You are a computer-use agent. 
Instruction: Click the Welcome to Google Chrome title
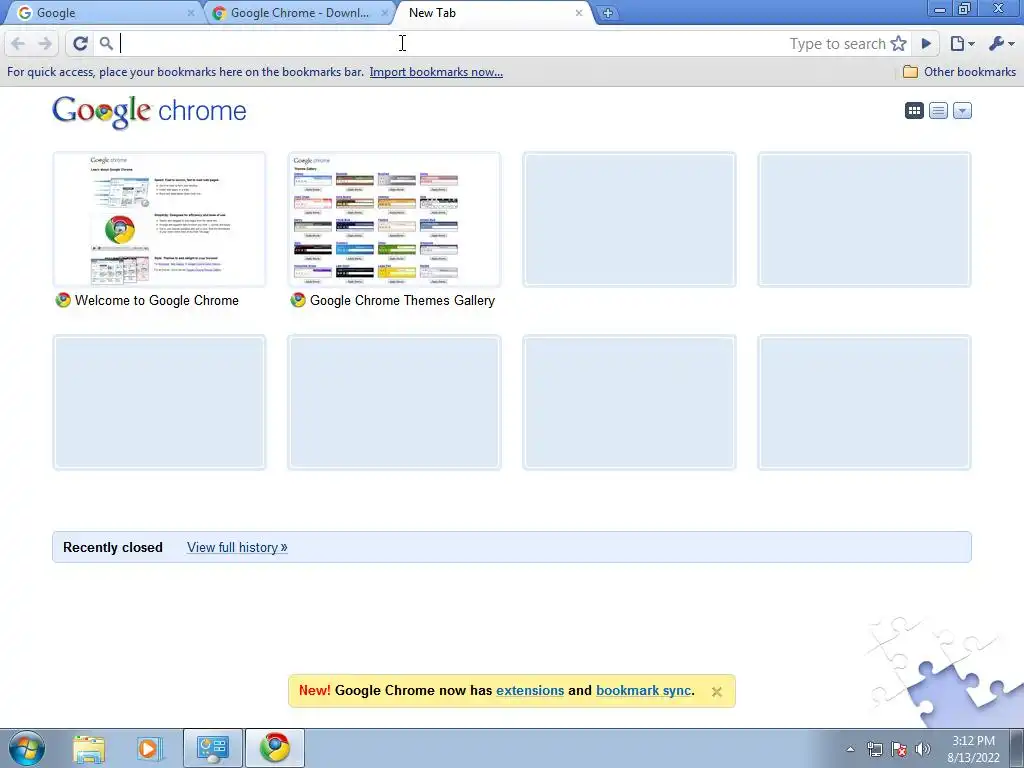[157, 300]
